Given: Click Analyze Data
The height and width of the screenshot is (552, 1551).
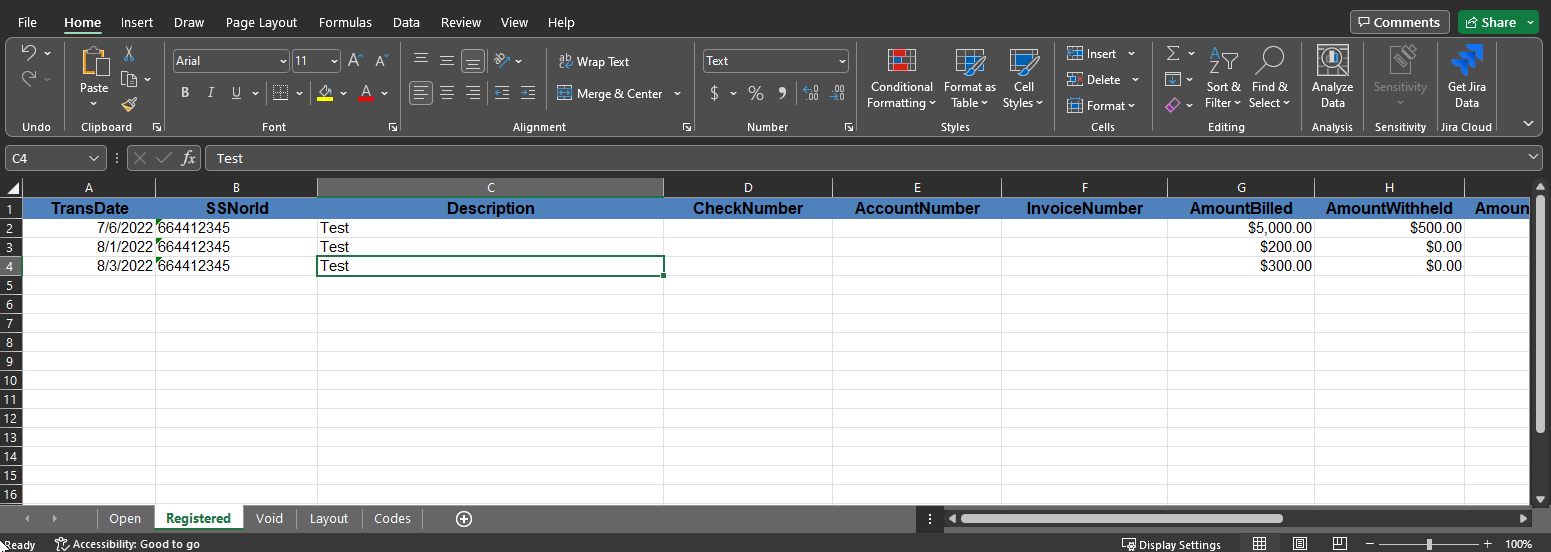Looking at the screenshot, I should 1332,78.
